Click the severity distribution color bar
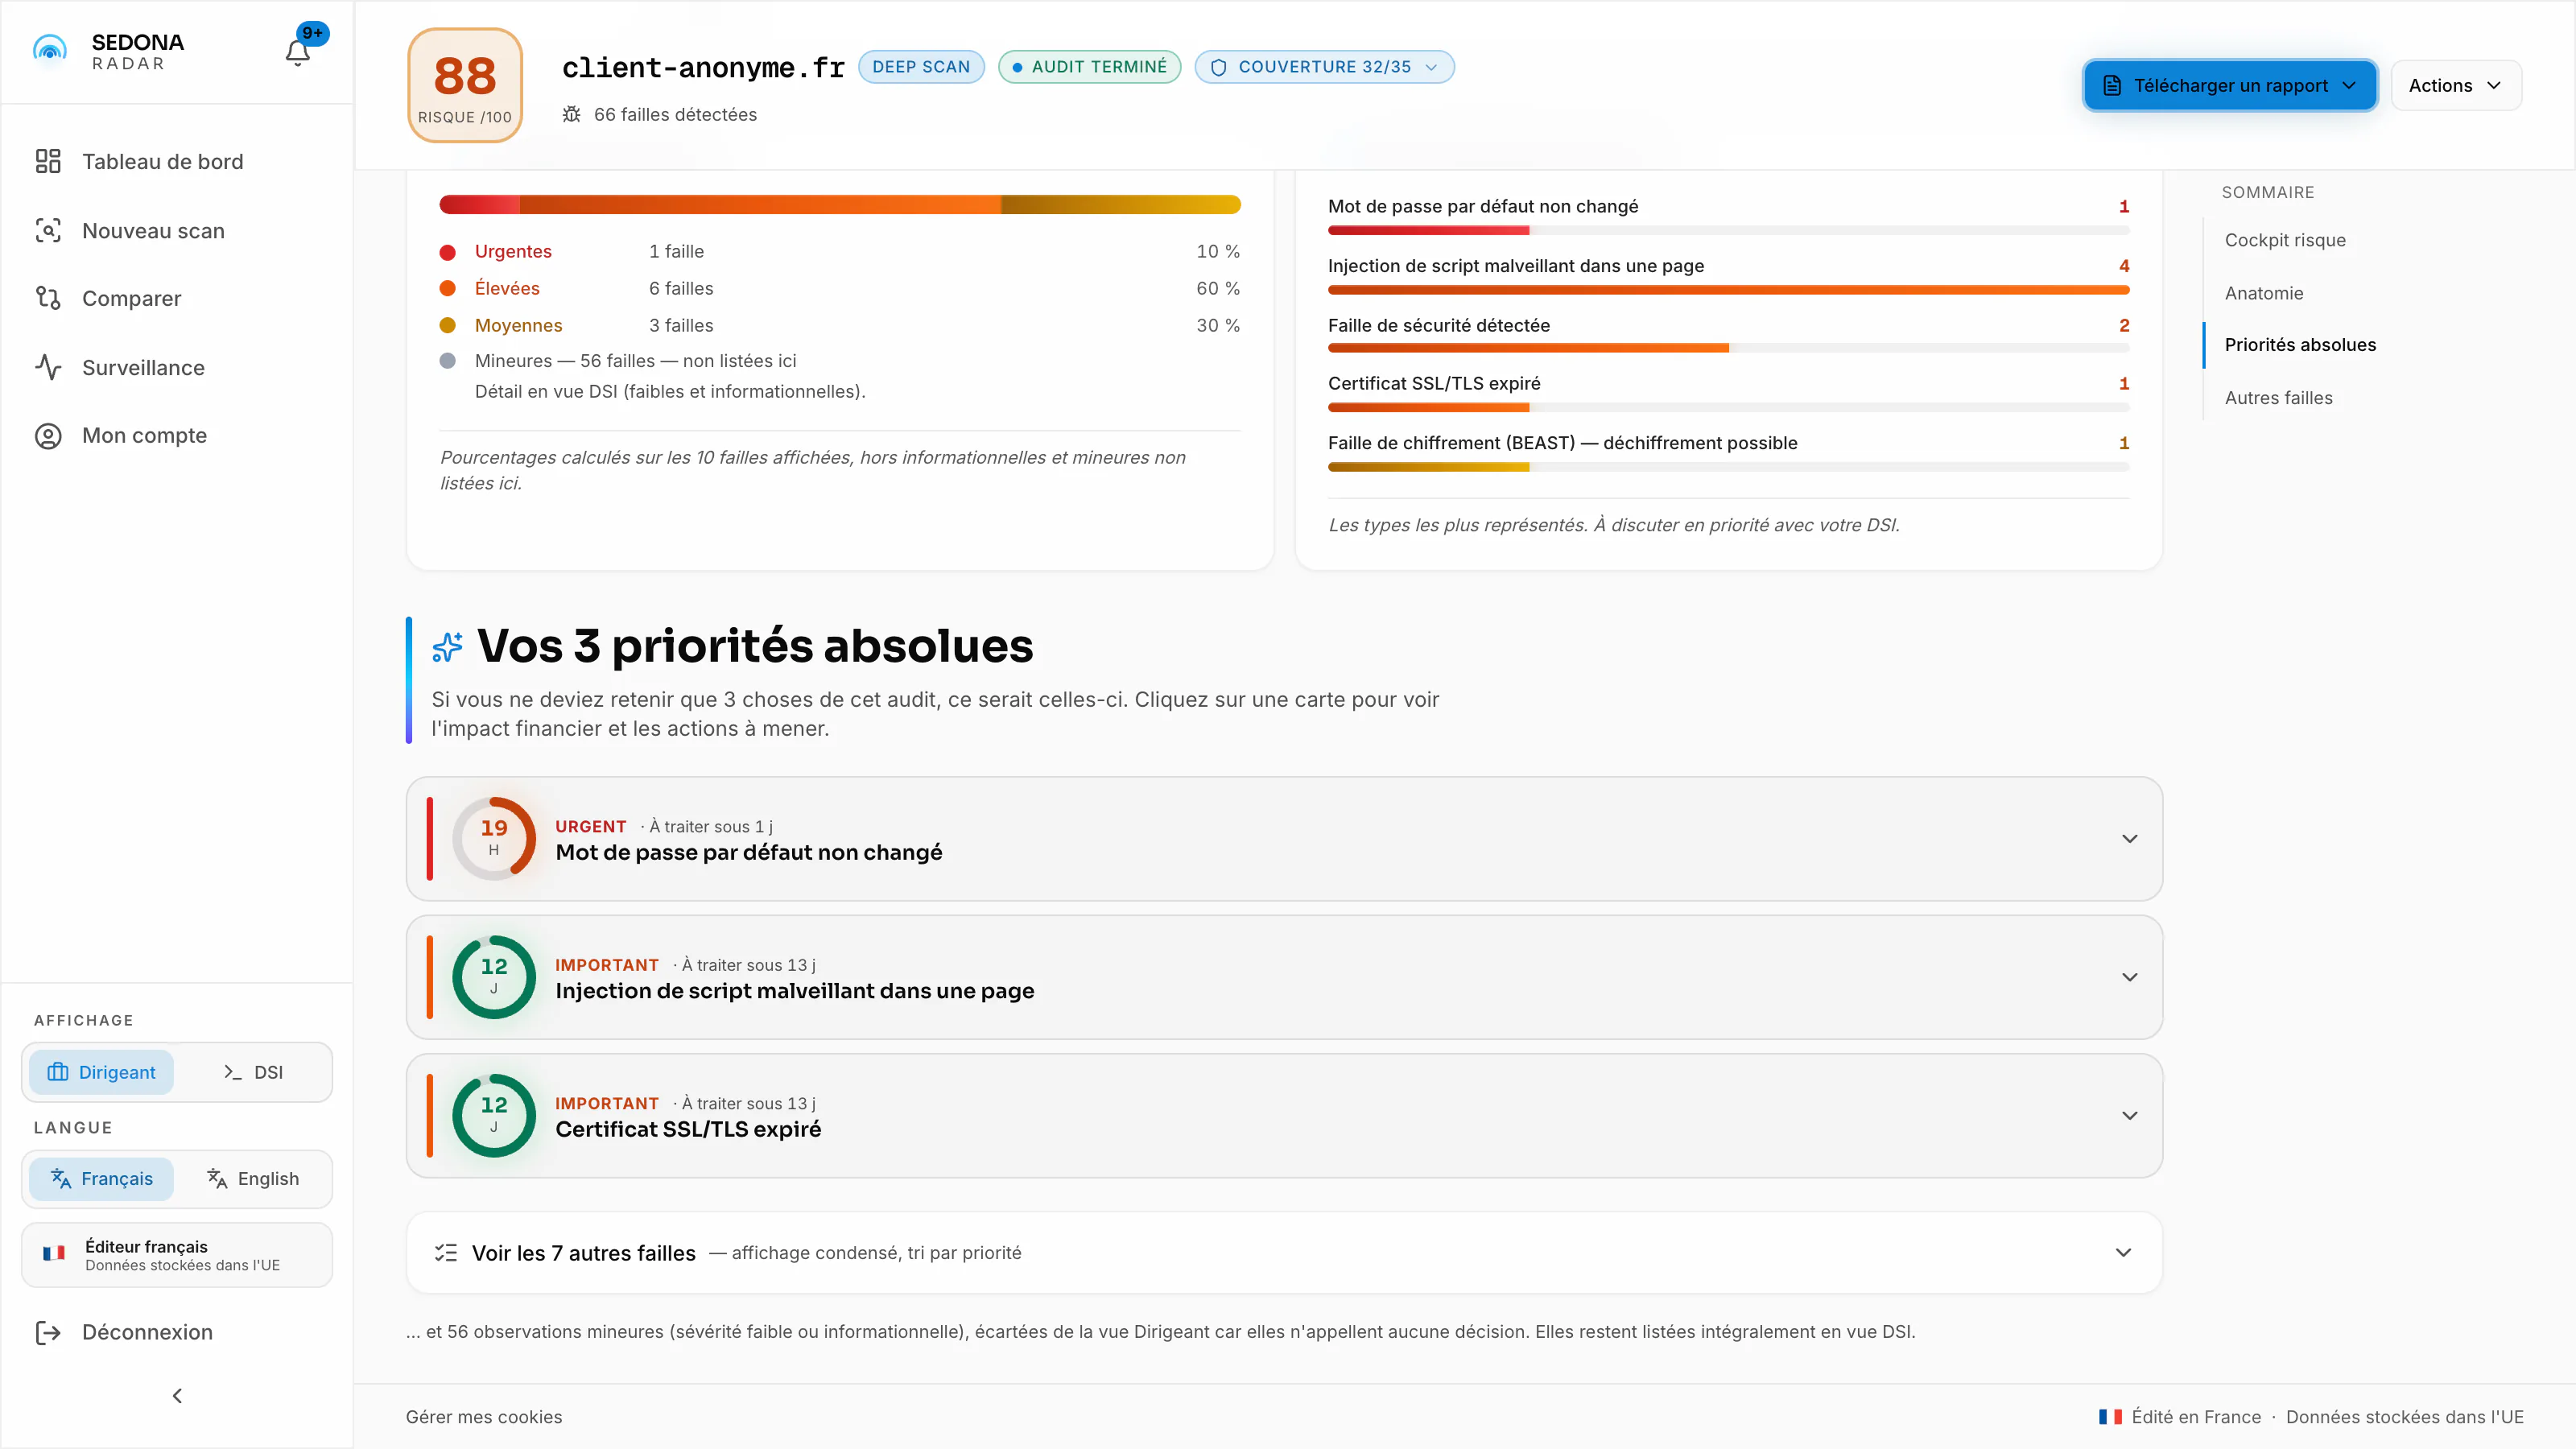 coord(840,204)
